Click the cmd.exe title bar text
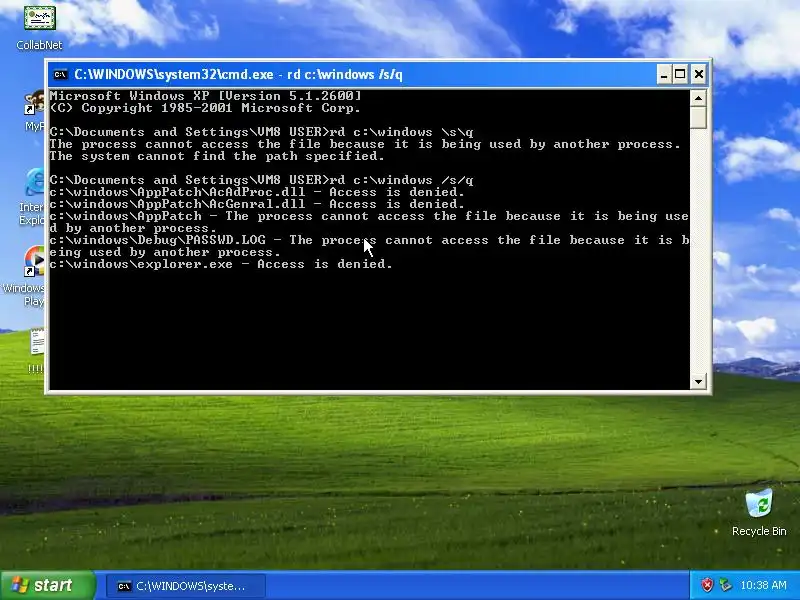The image size is (800, 600). pyautogui.click(x=238, y=74)
